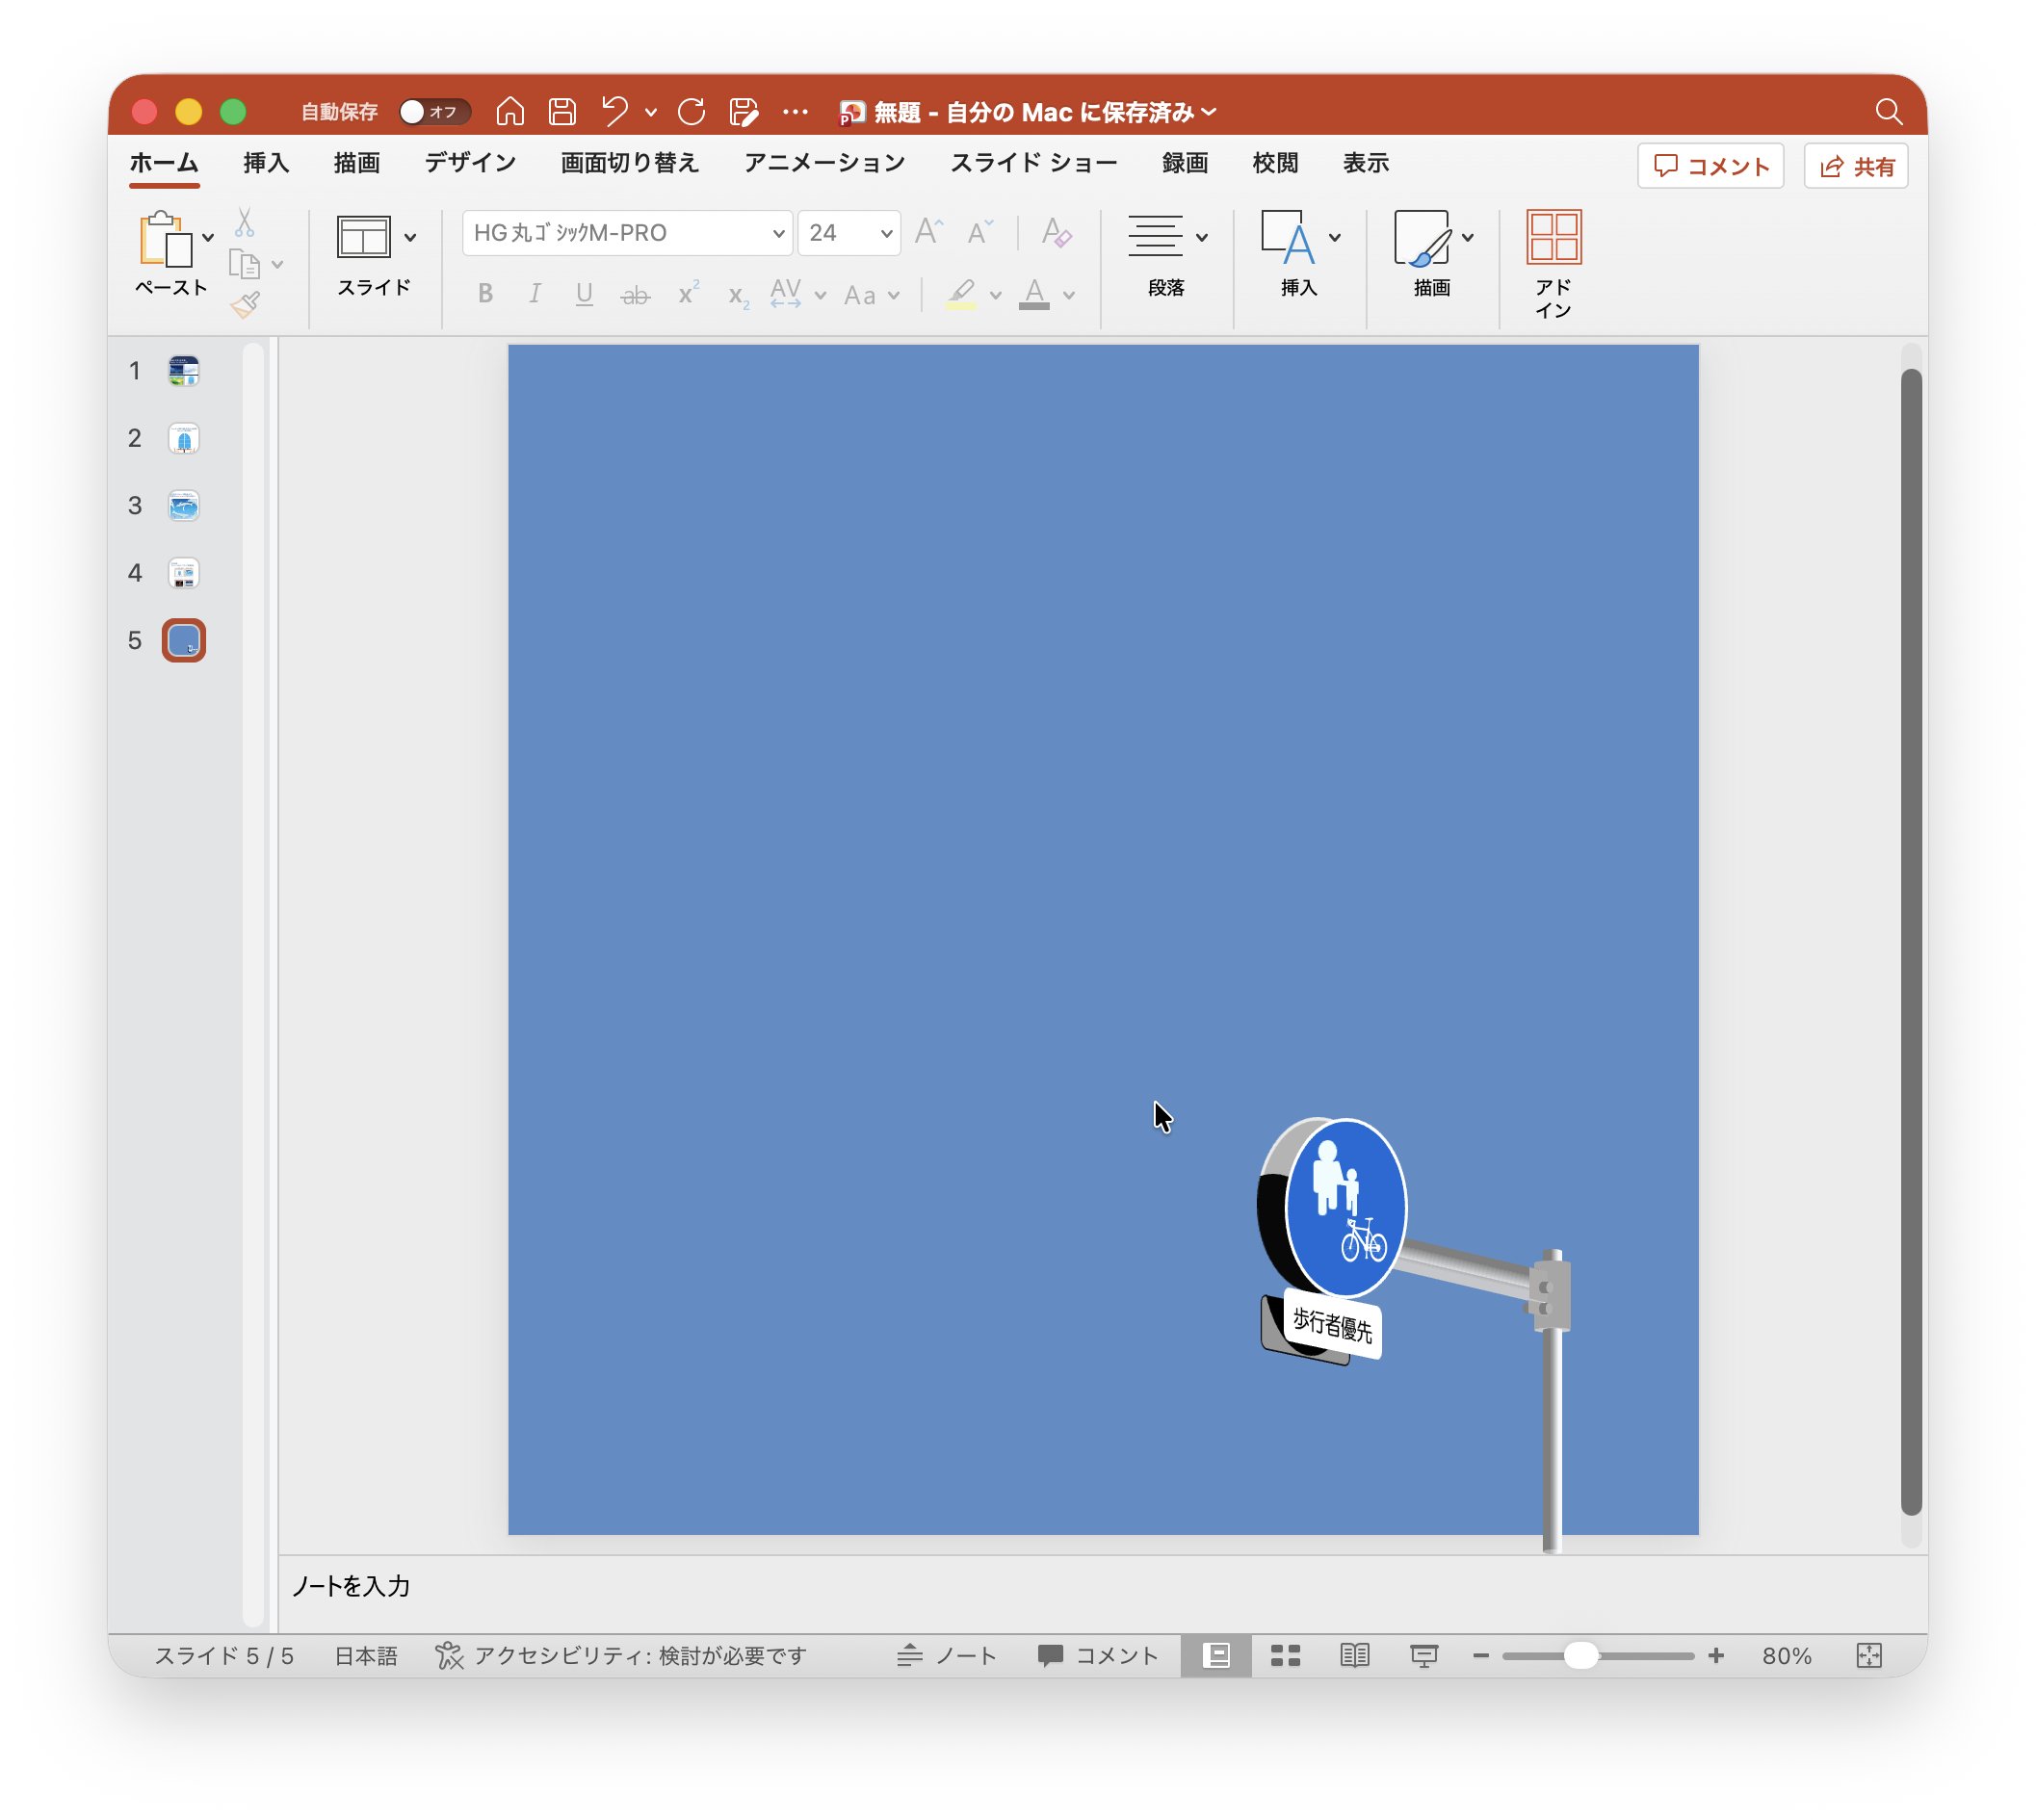This screenshot has width=2036, height=1820.
Task: Click the Save icon in title bar
Action: 562,112
